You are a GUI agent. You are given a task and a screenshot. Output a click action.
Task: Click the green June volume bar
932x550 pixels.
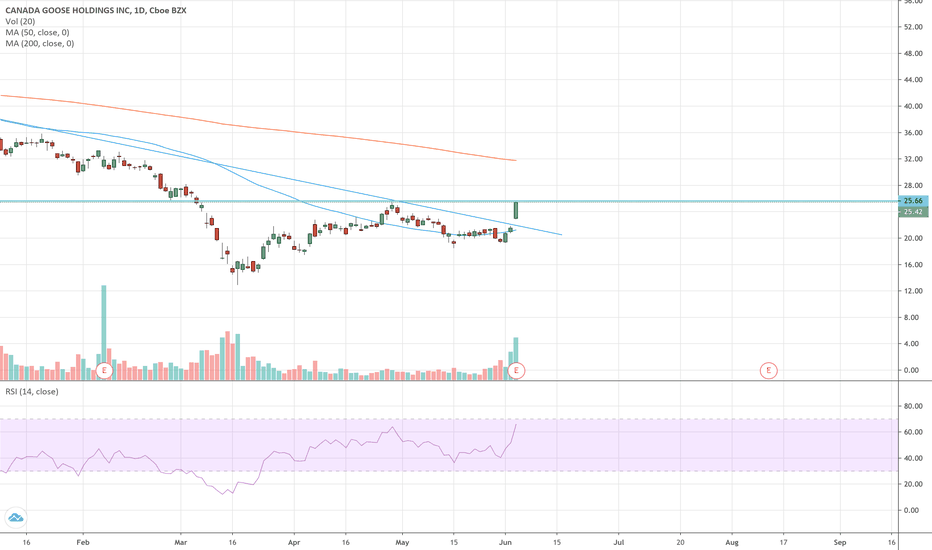pos(516,351)
